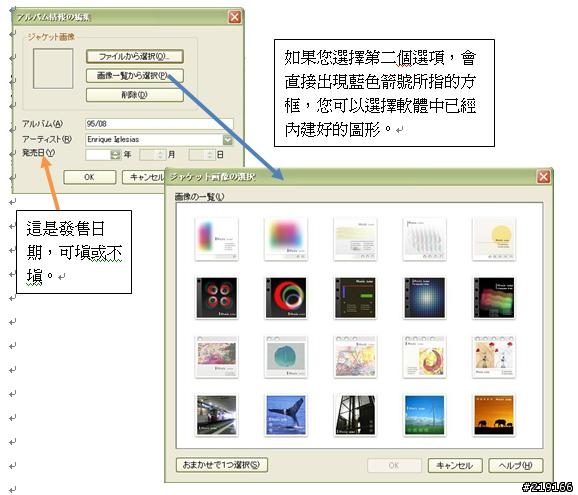Viewport: 578px width, 495px height.
Task: Close the jacket image selection dialog
Action: (x=543, y=177)
